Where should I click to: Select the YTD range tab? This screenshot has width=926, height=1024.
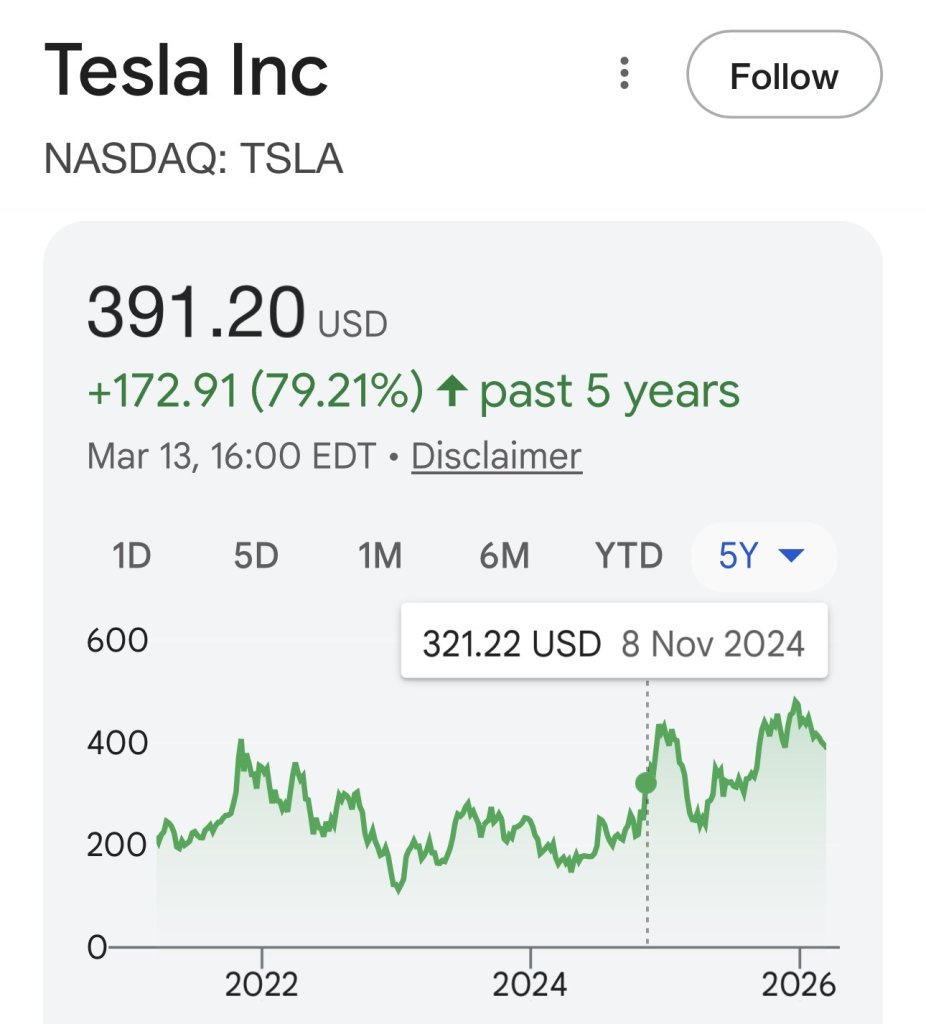[x=629, y=555]
